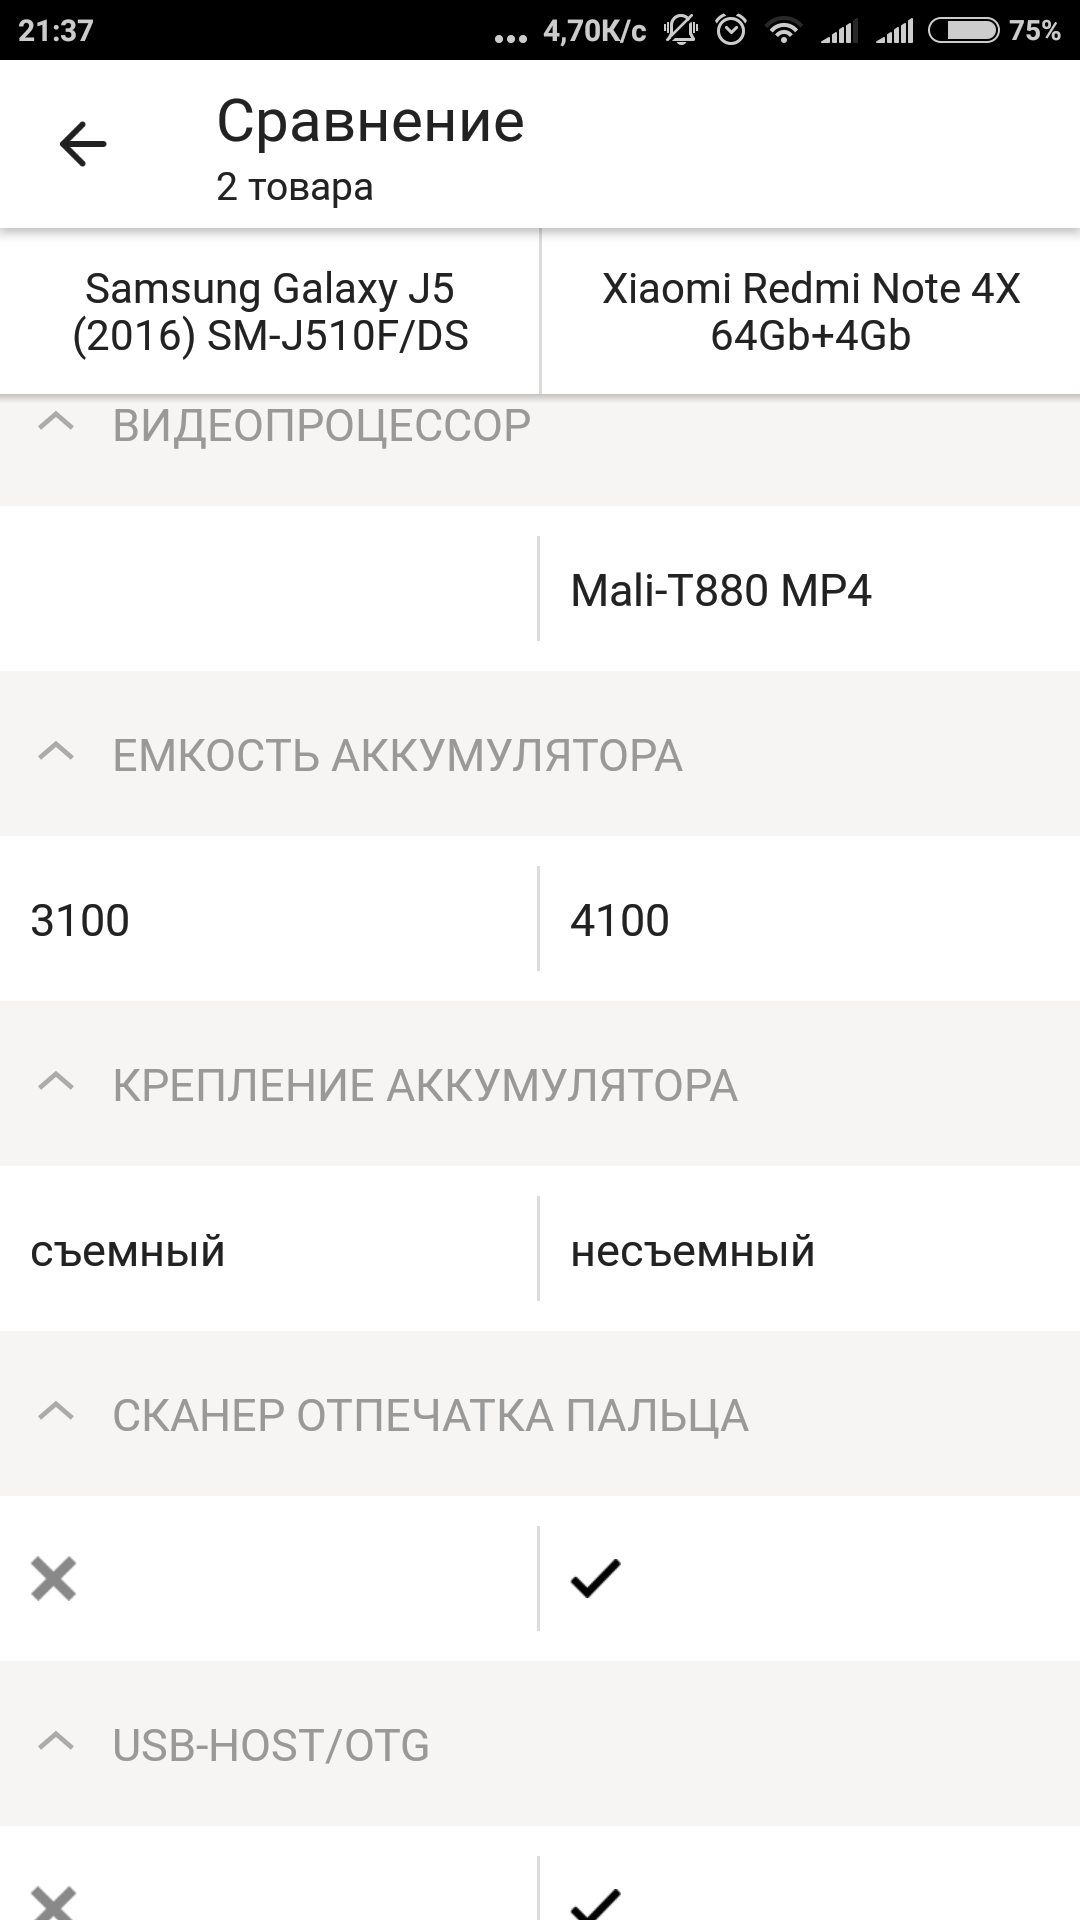Collapse the USB-HOST/OTG section
Viewport: 1080px width, 1920px height.
point(56,1744)
